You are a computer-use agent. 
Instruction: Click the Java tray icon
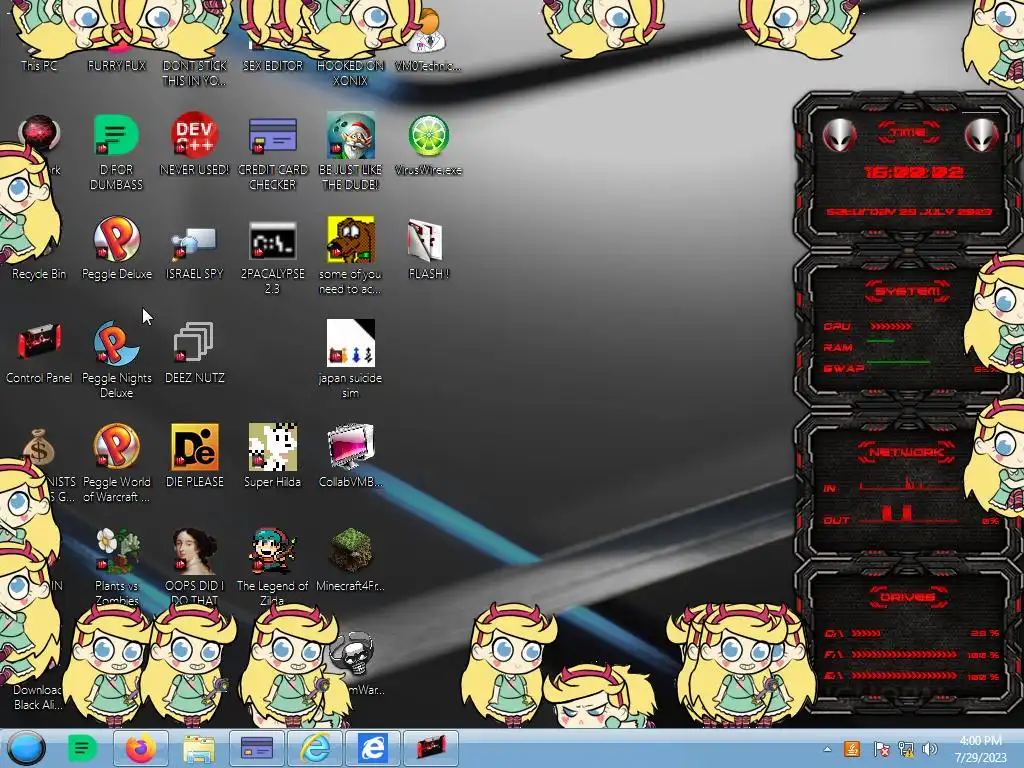click(852, 749)
